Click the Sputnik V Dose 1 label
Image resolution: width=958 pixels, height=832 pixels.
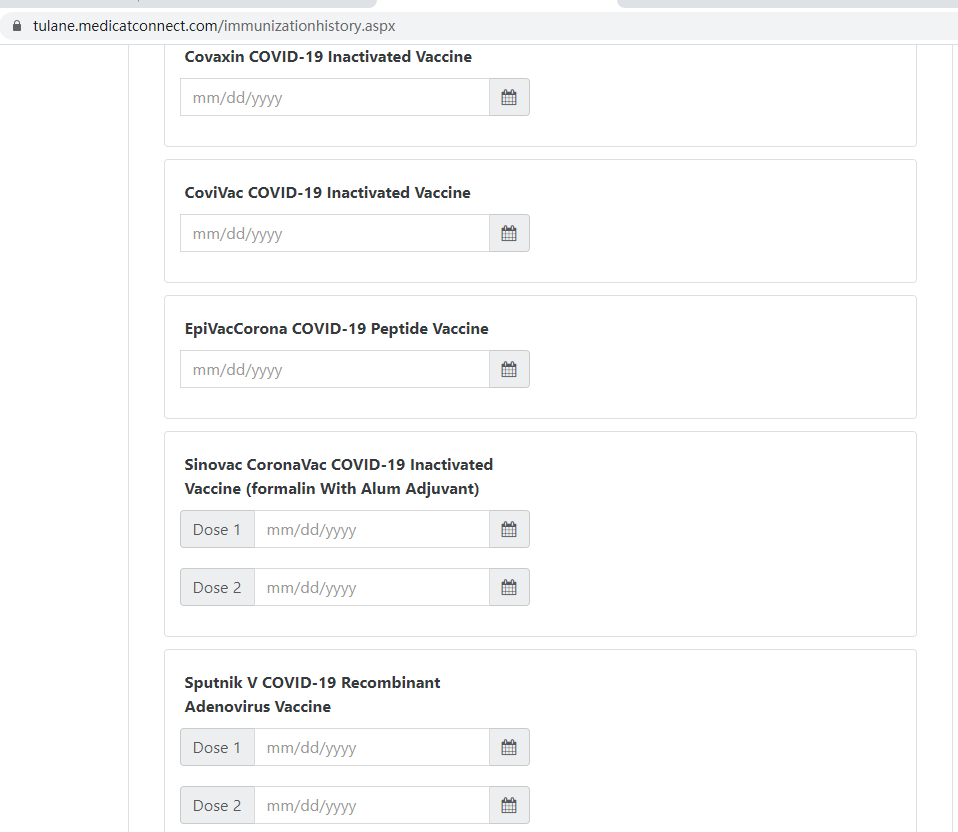pos(217,747)
